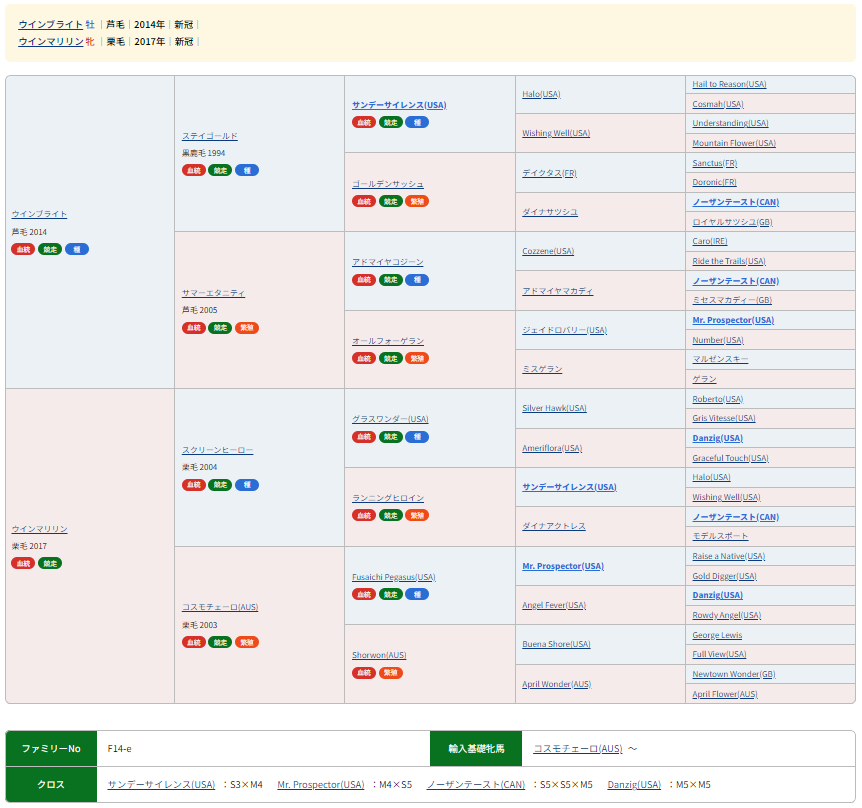Open the 種 badge under Fusaichi Pegasus(USA)

[417, 594]
